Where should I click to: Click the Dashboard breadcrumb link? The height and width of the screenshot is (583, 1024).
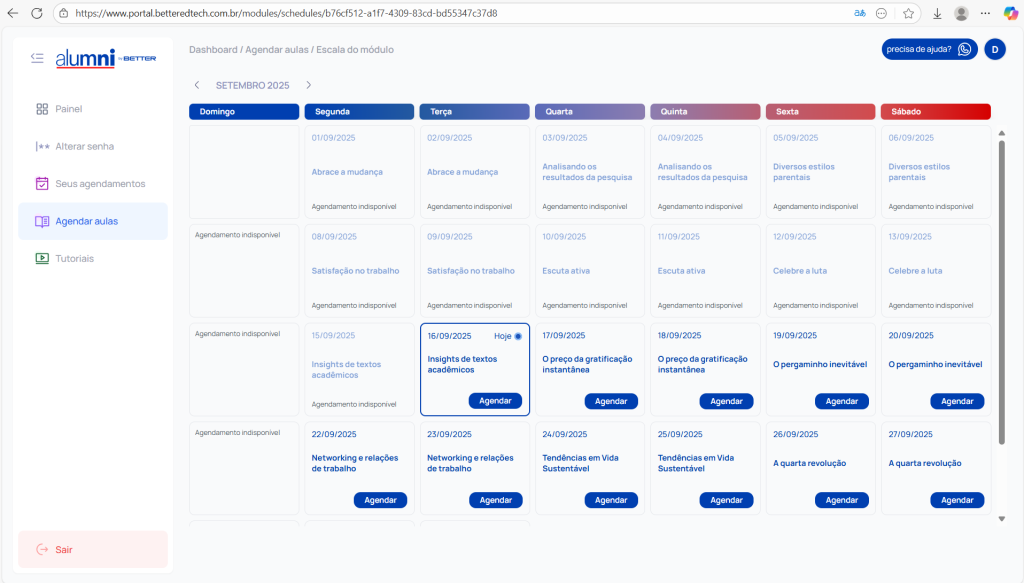click(x=213, y=49)
